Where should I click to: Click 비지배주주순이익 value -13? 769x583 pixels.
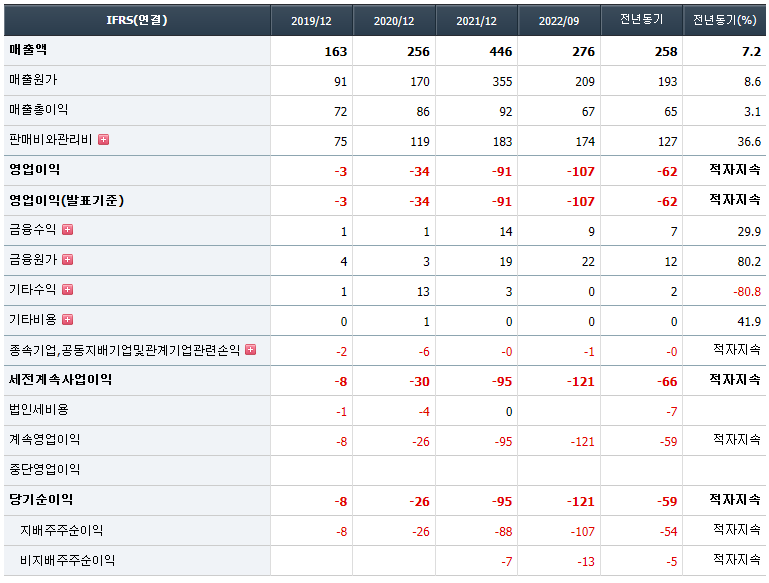click(586, 562)
